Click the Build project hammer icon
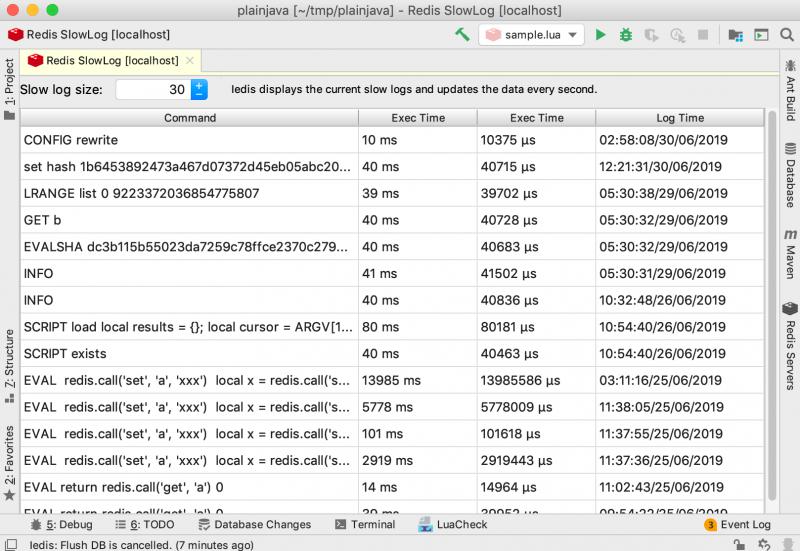Screen dimensions: 800x551 coord(462,34)
